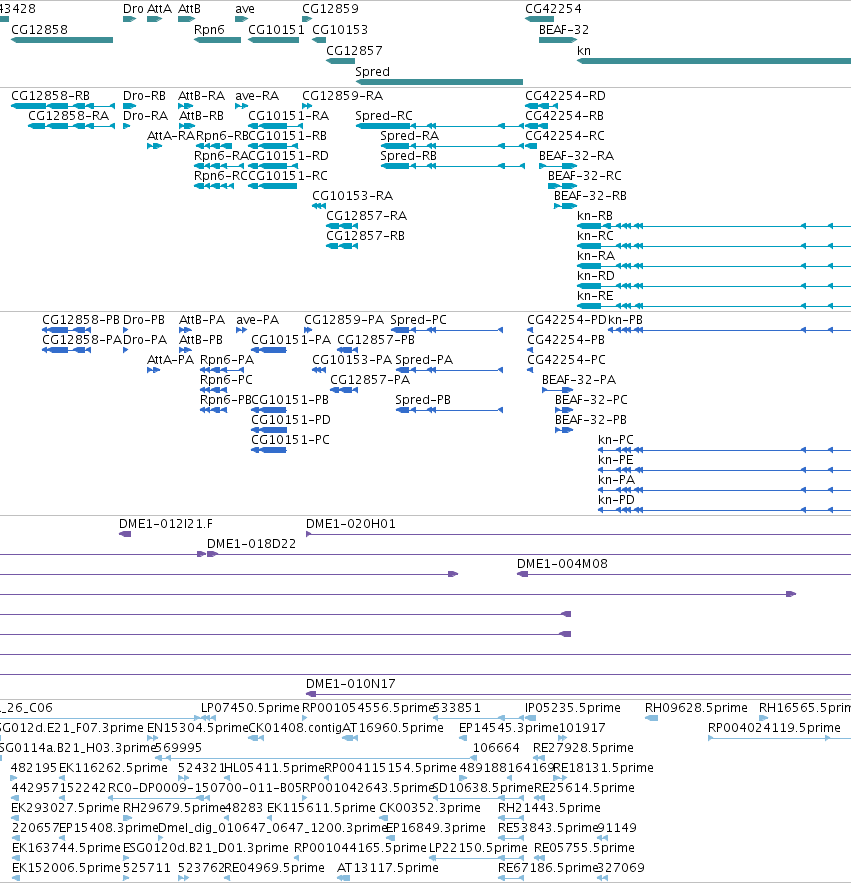Select transcript CG42254-RD
Image resolution: width=851 pixels, height=883 pixels.
(541, 106)
